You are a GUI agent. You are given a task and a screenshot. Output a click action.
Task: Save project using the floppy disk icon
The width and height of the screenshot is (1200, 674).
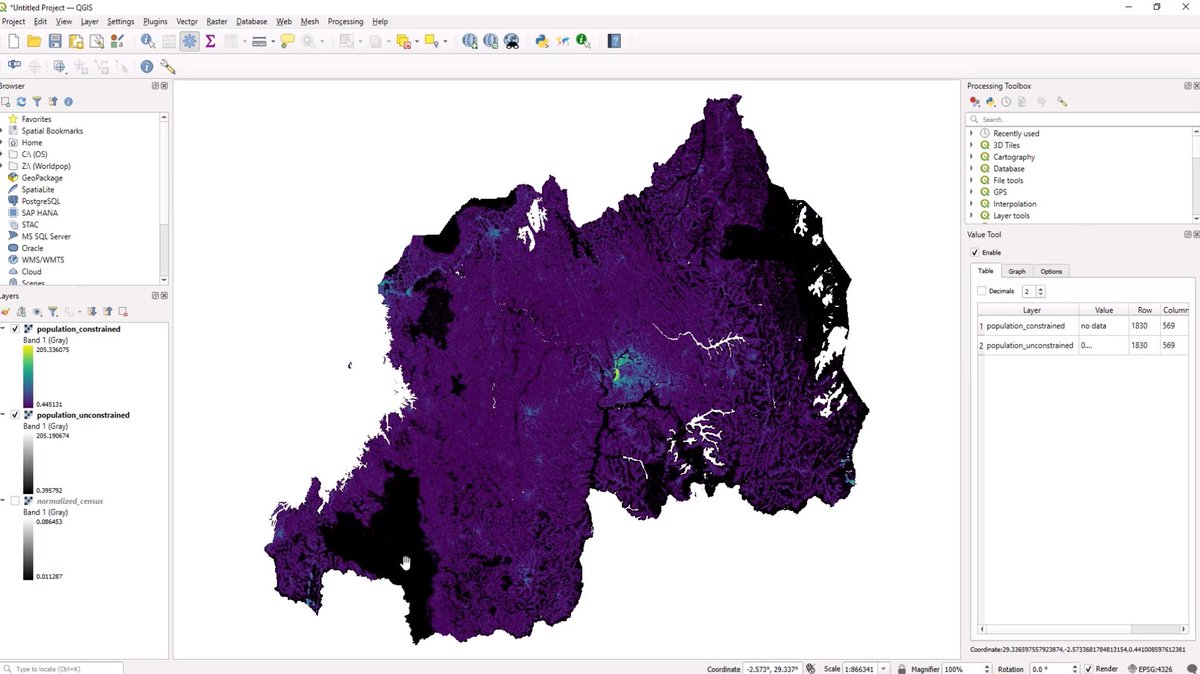55,41
